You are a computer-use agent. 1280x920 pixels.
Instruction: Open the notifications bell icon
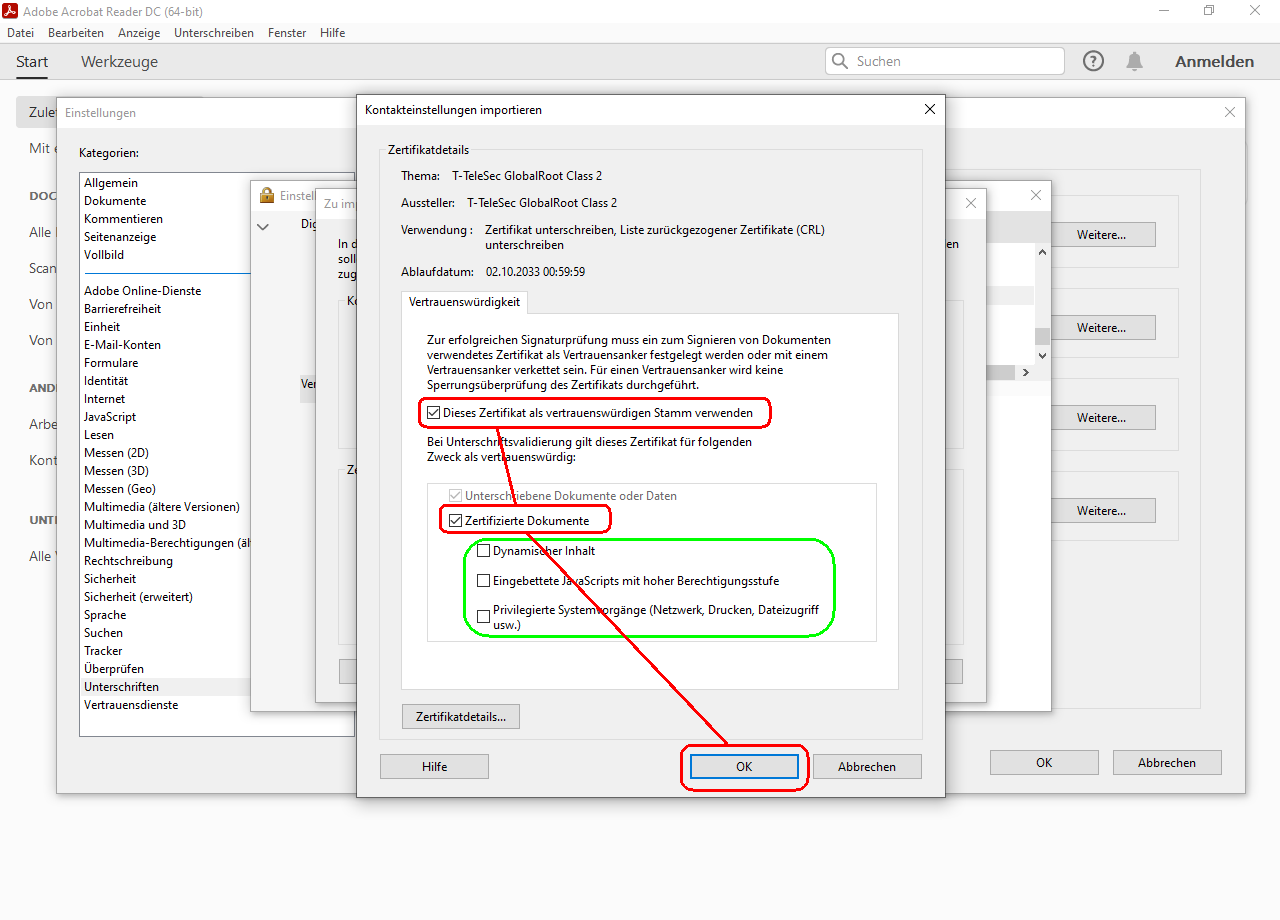pos(1134,61)
